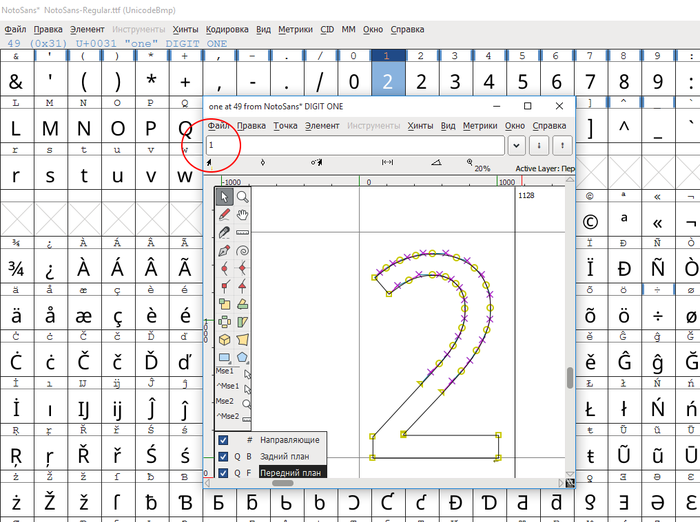Select the pointer arrow tool
700x522 pixels.
coord(225,197)
